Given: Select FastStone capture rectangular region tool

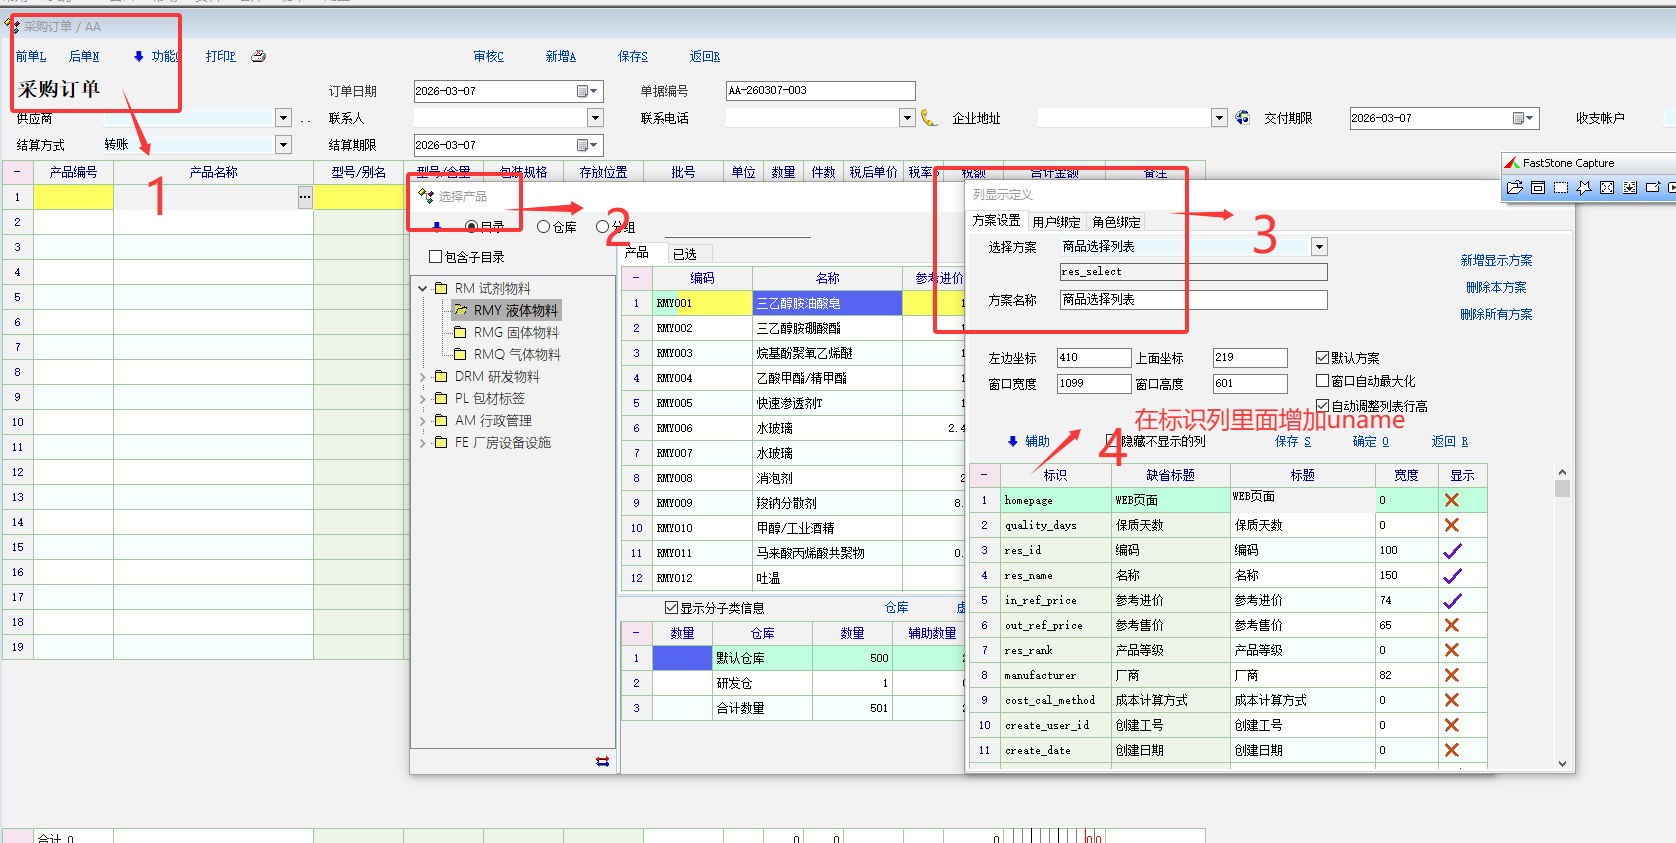Looking at the screenshot, I should click(x=1560, y=187).
